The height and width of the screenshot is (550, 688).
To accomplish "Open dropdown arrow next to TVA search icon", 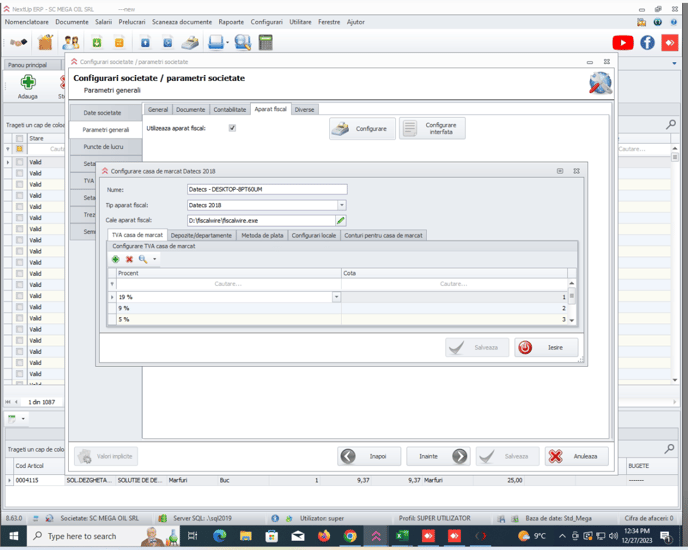I will click(154, 259).
